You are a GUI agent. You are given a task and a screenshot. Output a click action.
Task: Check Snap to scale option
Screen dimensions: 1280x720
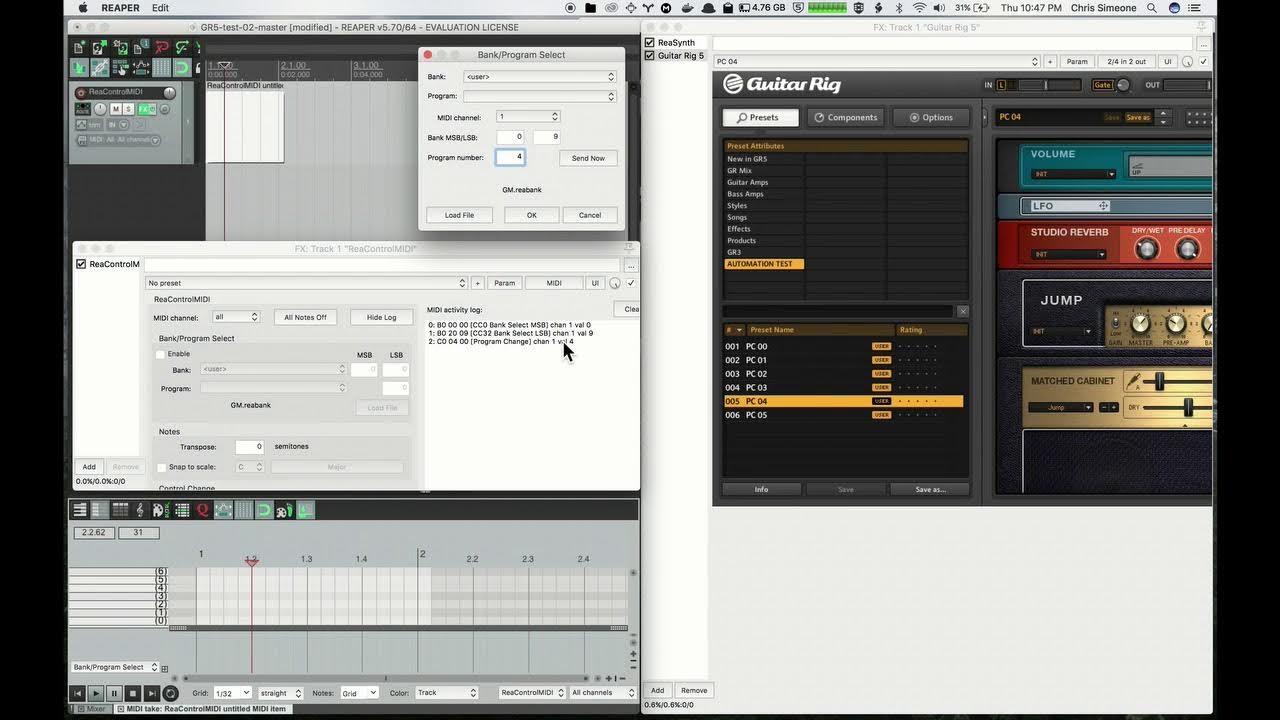162,467
